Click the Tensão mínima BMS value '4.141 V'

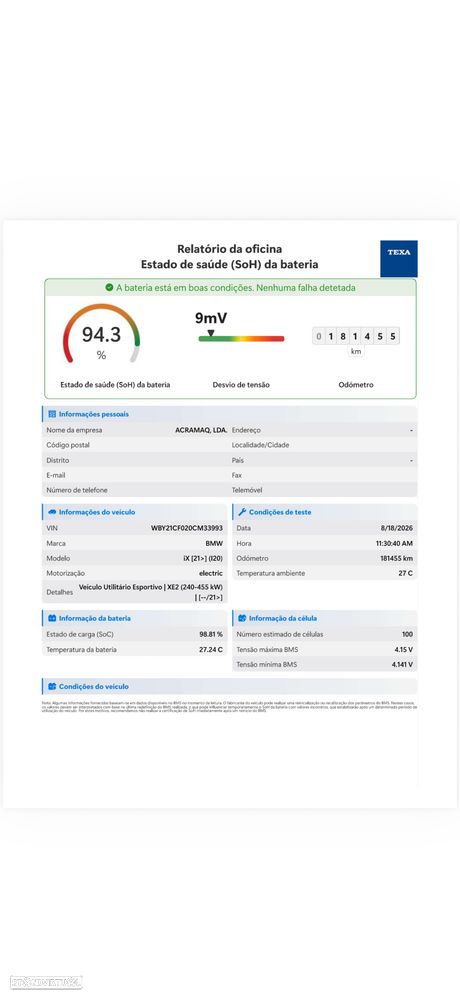pos(403,665)
